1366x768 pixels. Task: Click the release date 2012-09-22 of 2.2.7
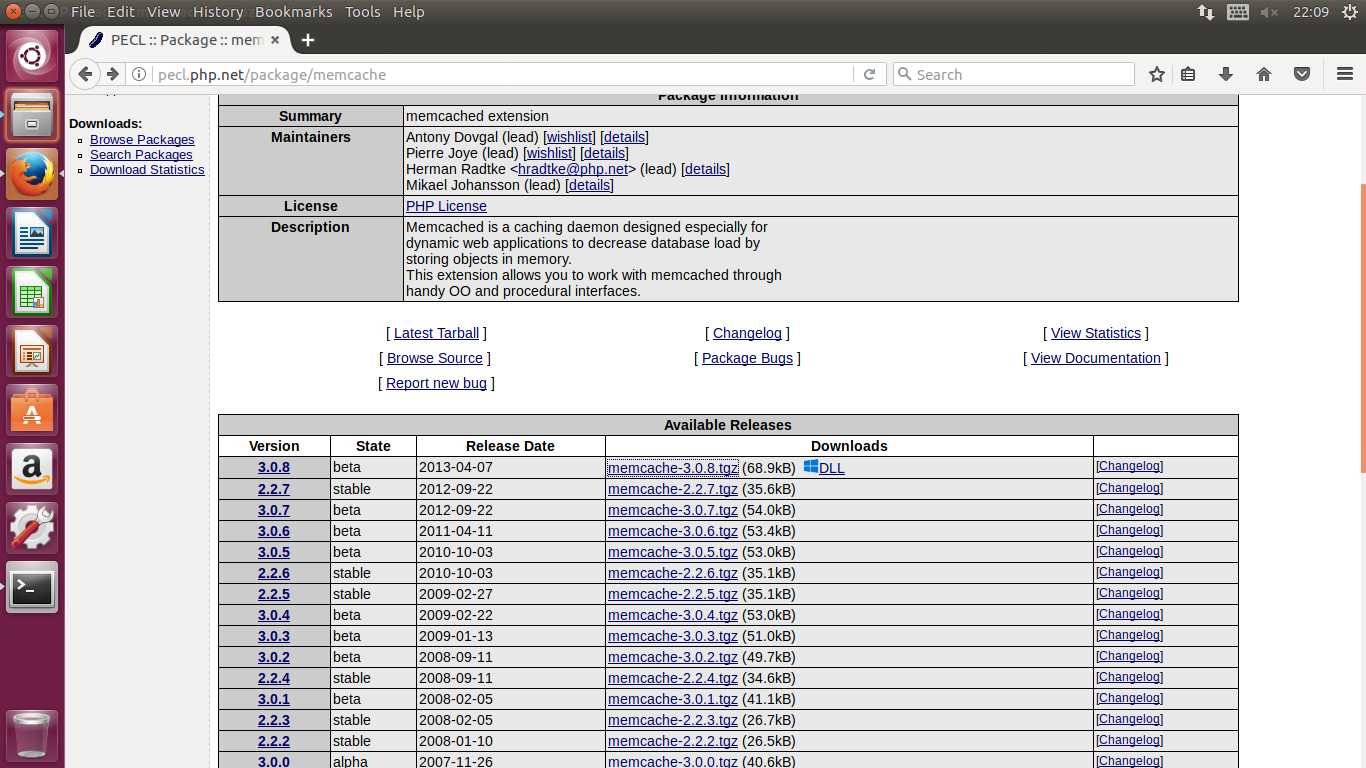(x=456, y=489)
